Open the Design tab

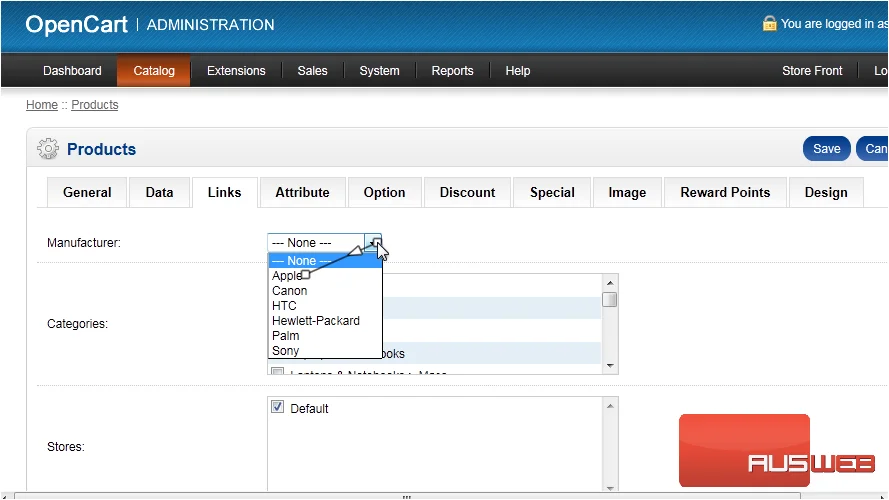826,193
